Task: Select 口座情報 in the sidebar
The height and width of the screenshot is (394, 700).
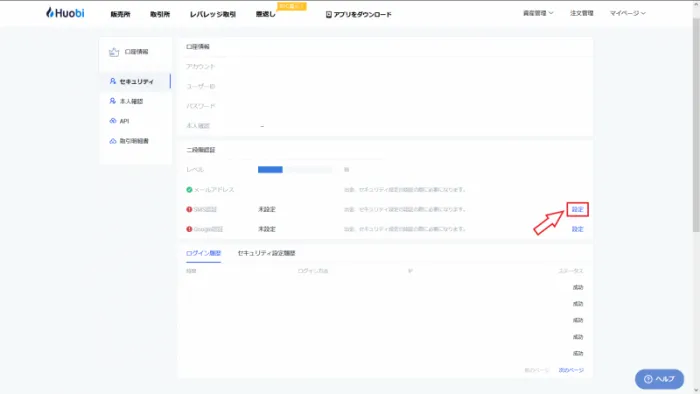Action: click(136, 52)
